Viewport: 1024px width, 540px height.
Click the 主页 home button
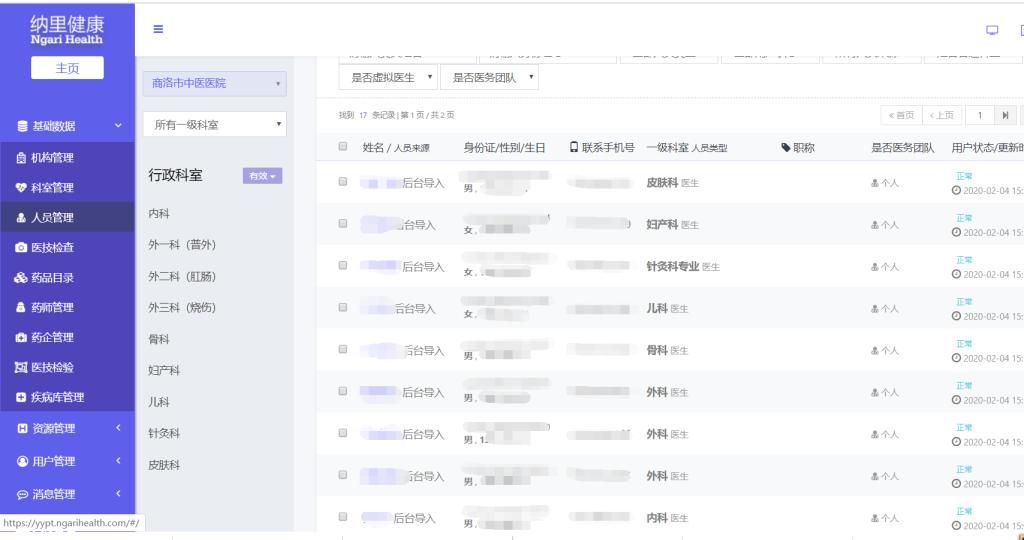[x=67, y=68]
